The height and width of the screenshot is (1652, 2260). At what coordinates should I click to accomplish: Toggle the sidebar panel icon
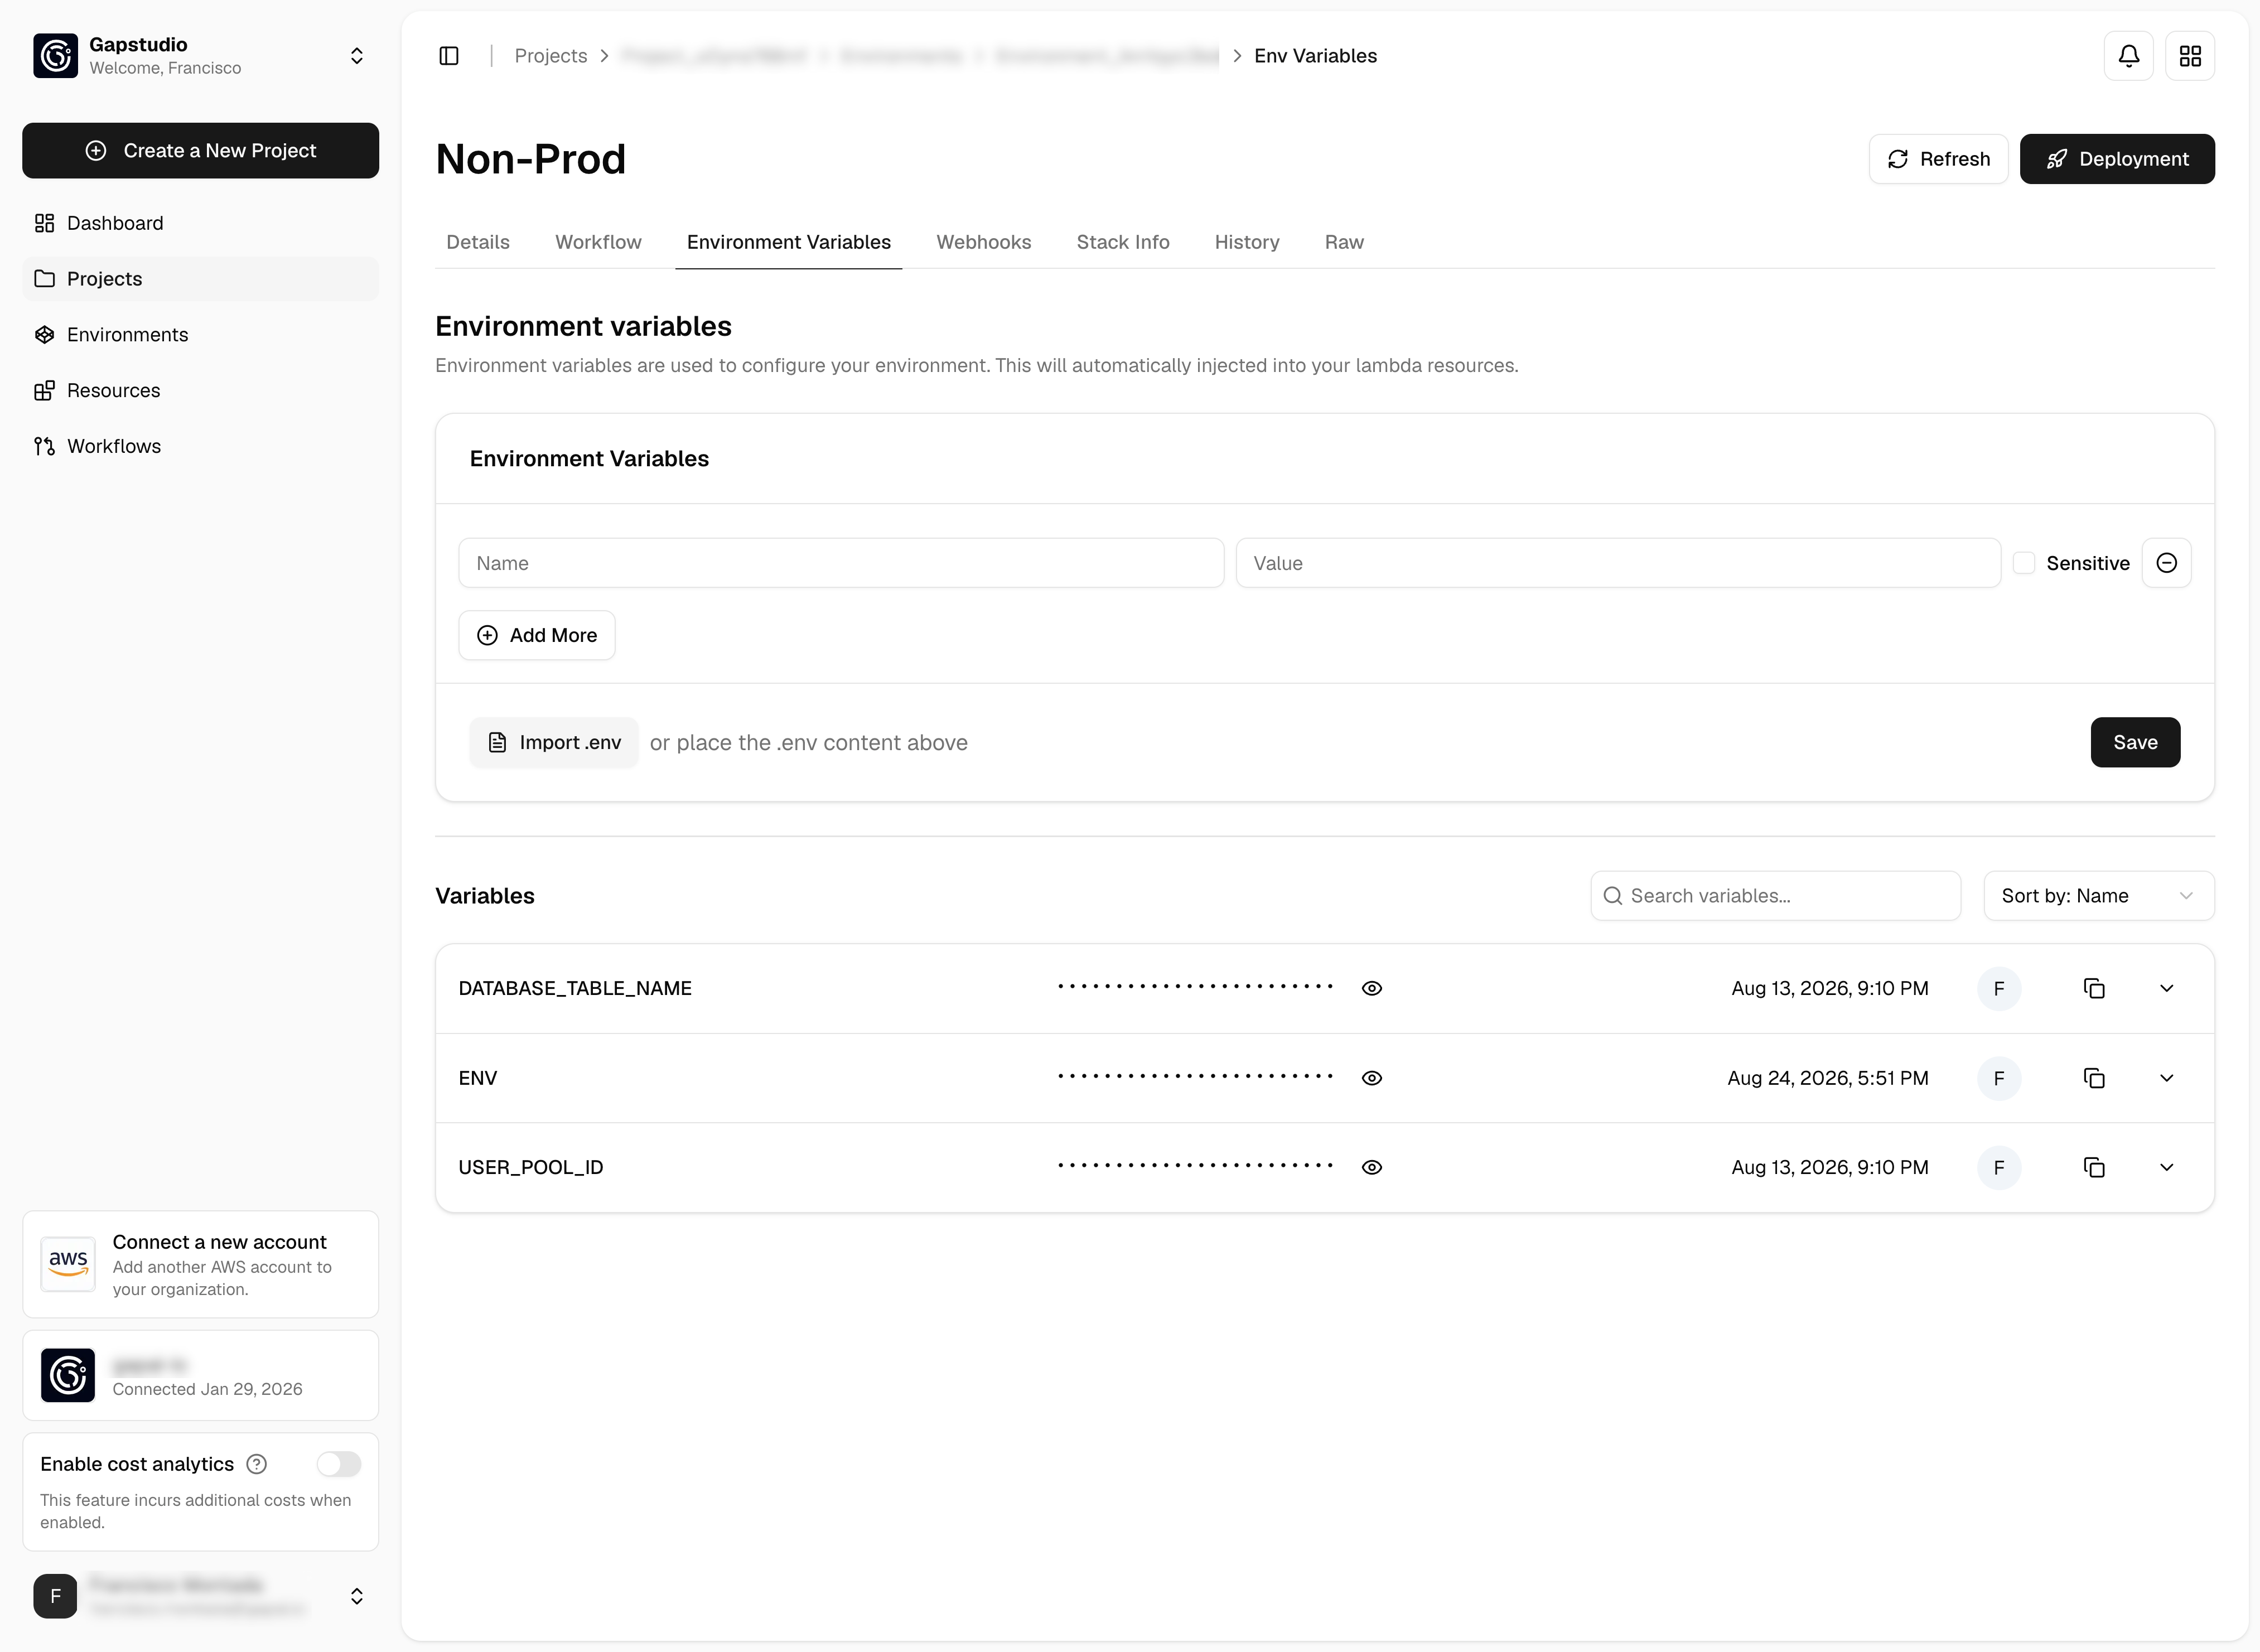pos(449,56)
